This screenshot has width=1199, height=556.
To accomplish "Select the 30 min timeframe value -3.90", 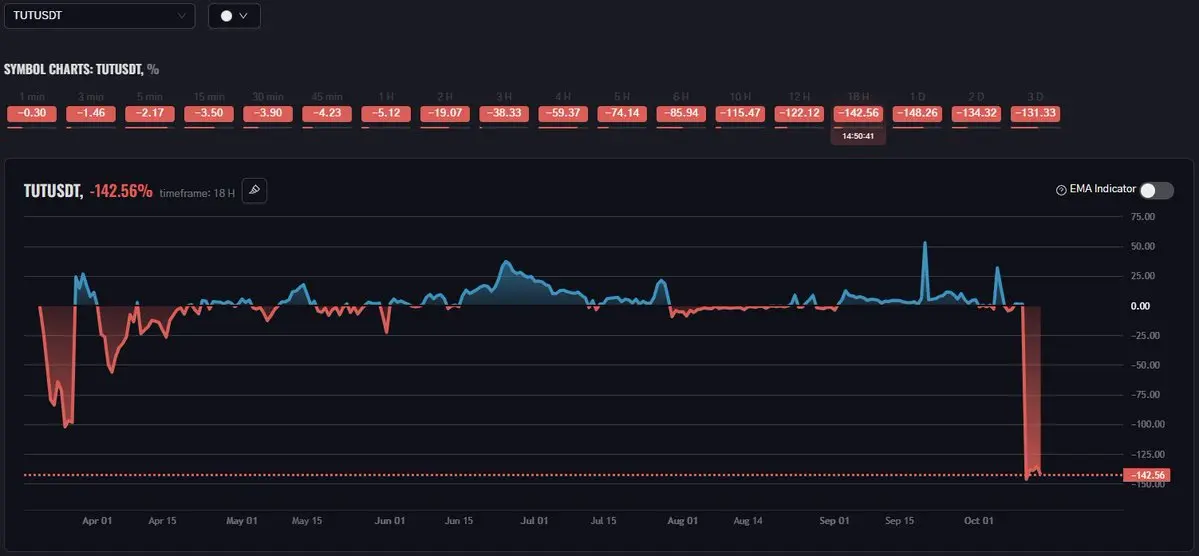I will 268,114.
